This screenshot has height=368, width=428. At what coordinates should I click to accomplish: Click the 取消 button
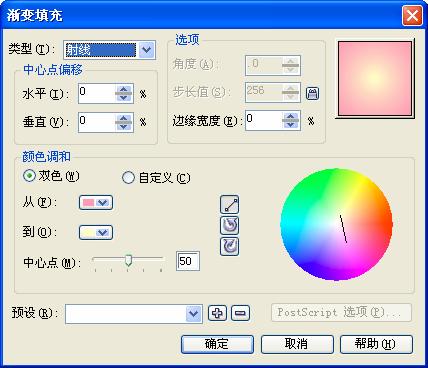[297, 344]
